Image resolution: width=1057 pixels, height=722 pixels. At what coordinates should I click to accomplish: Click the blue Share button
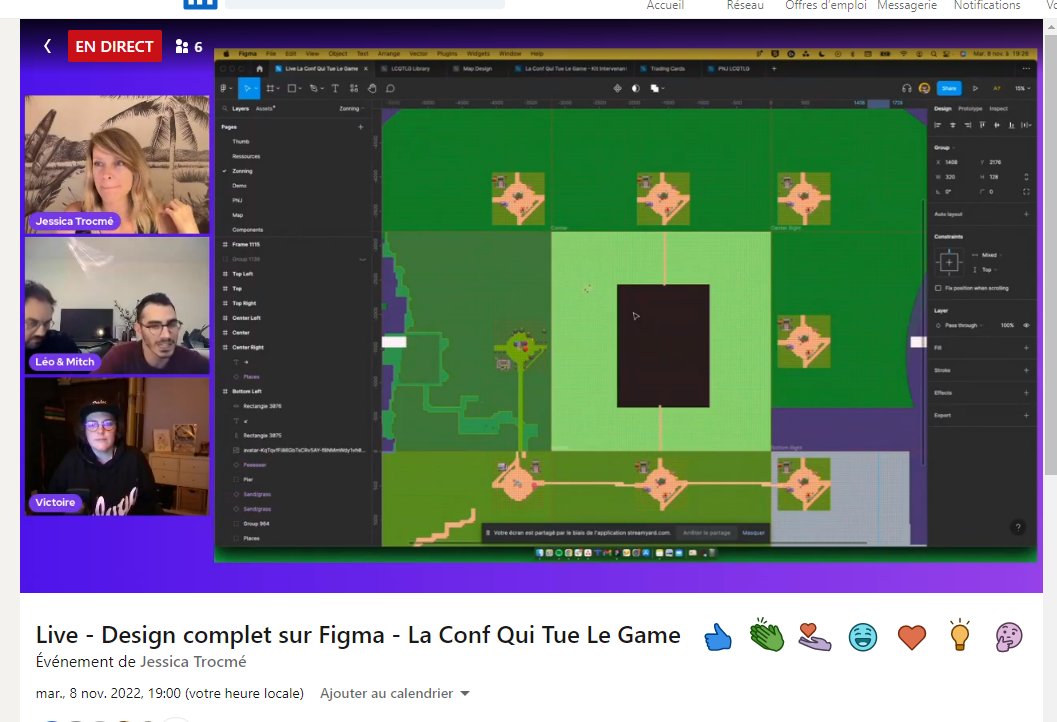949,88
